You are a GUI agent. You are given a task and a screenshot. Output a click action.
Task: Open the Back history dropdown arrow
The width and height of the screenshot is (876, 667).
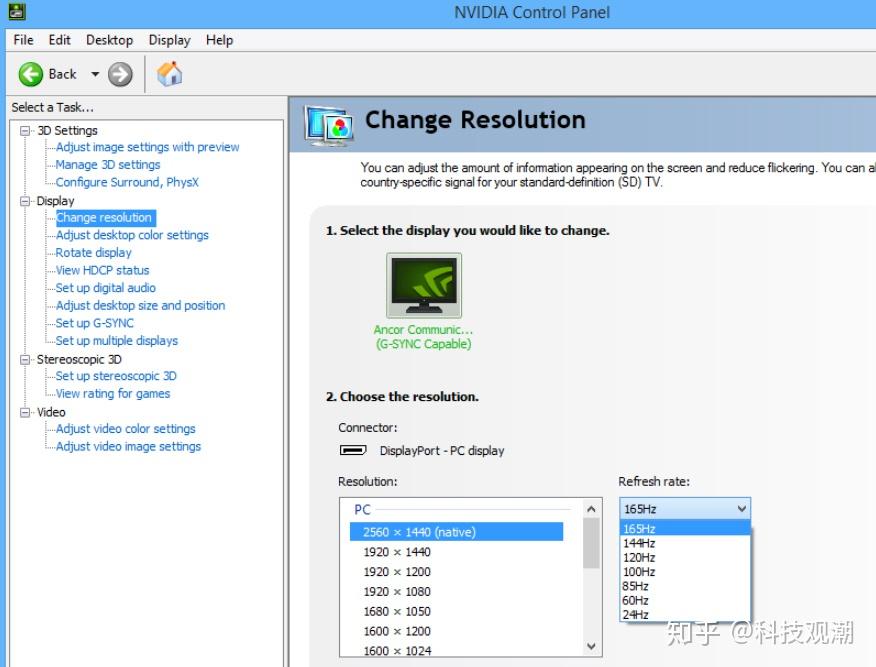(95, 74)
